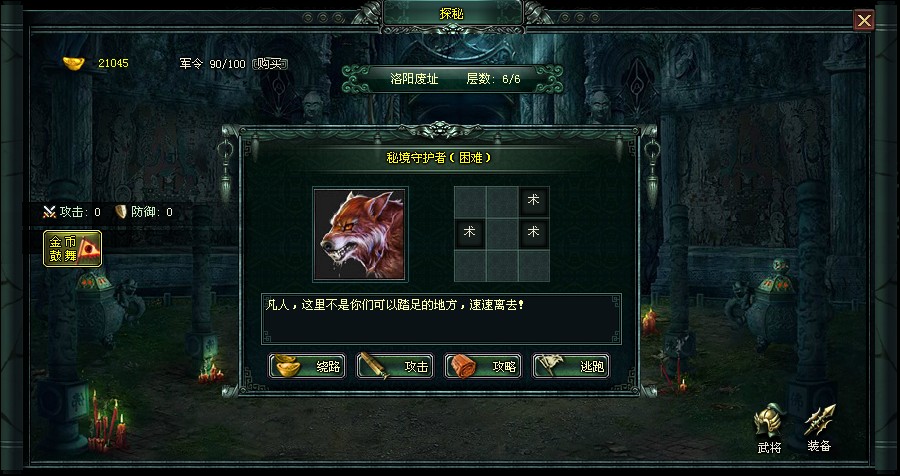Viewport: 900px width, 476px height.
Task: Click the 探秘 title tab
Action: click(452, 13)
